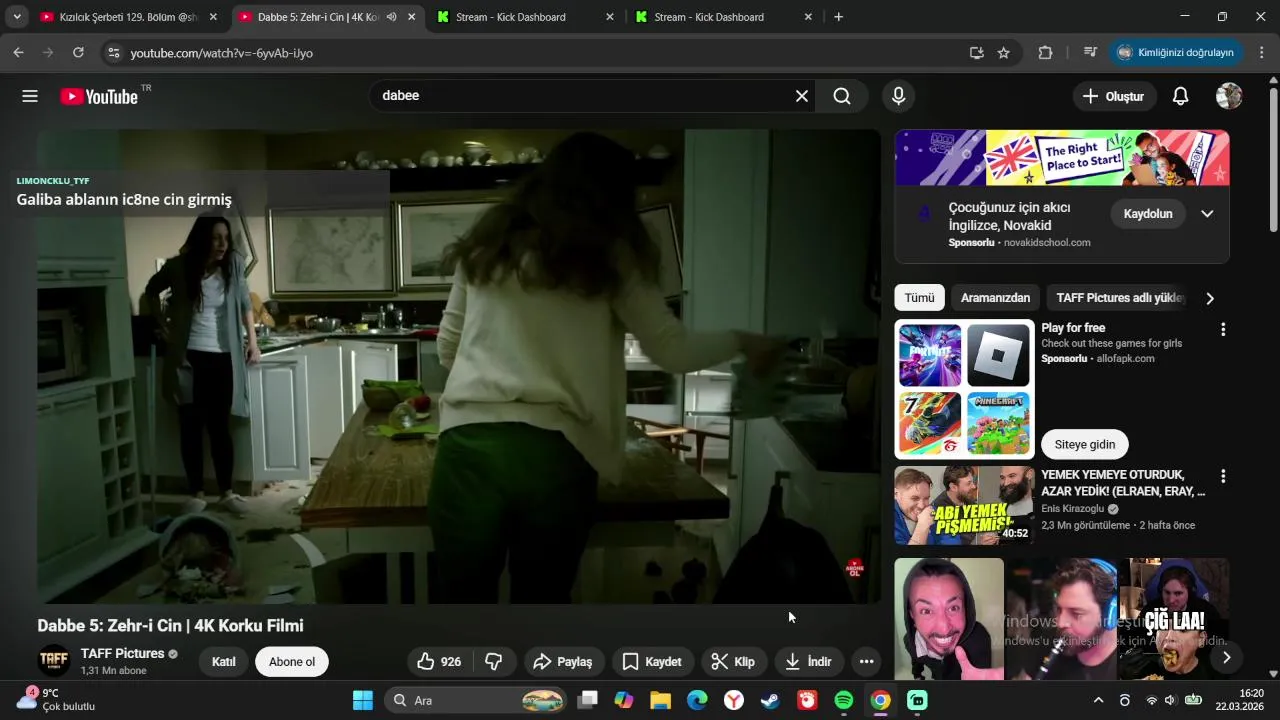
Task: Open the Play for free games thumbnail
Action: [x=964, y=389]
